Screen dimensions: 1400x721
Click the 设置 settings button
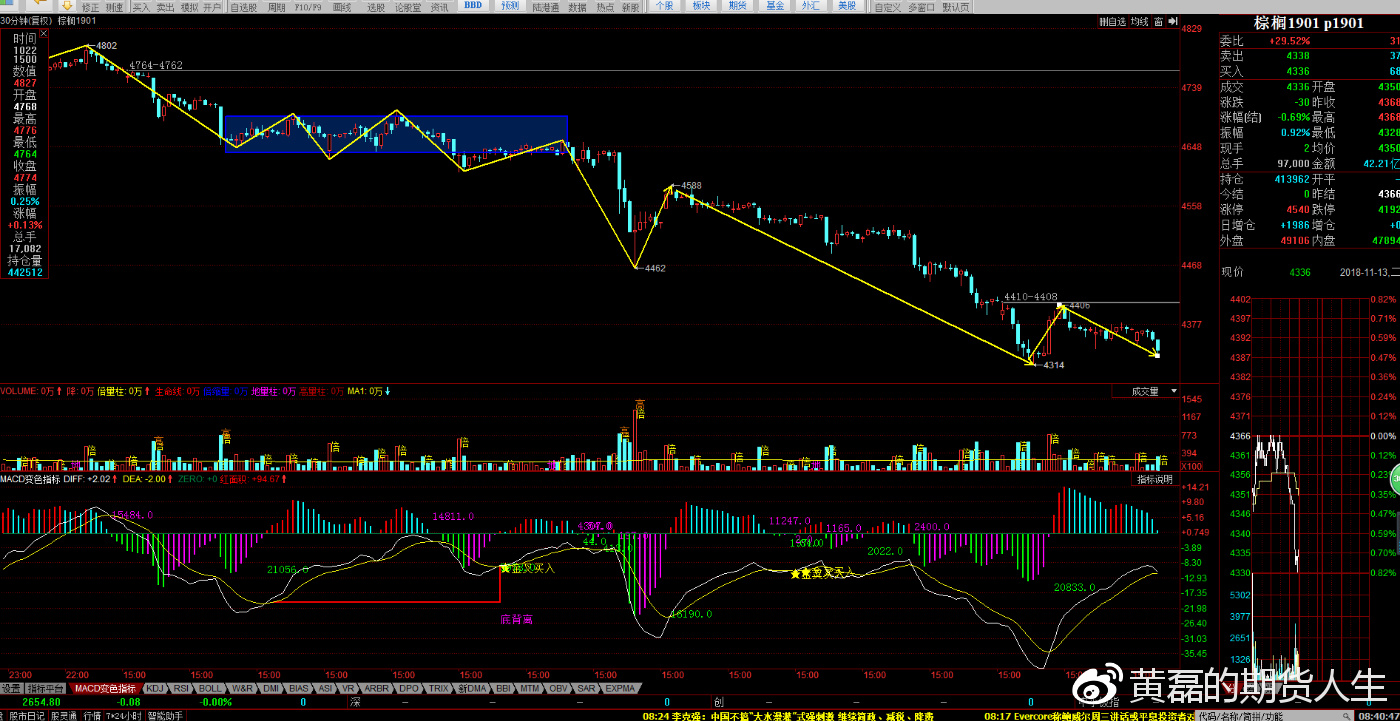pyautogui.click(x=11, y=688)
